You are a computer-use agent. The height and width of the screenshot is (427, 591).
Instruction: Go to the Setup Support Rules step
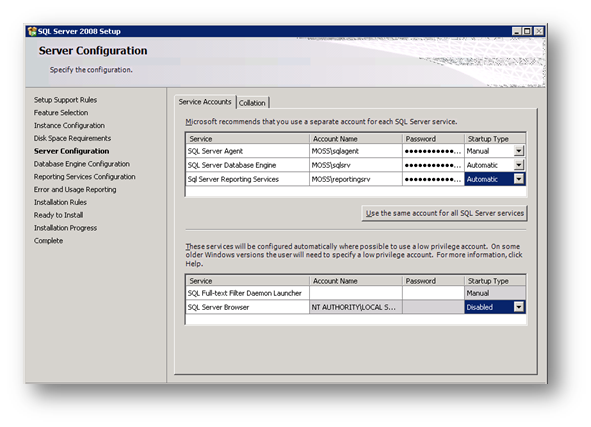[65, 100]
